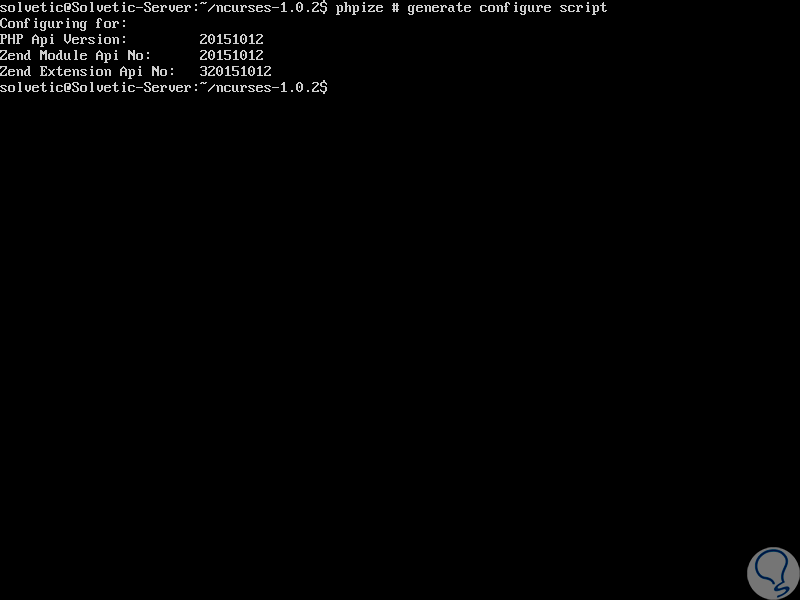The width and height of the screenshot is (800, 600).
Task: Click the 'Configuring for:' output line
Action: click(x=63, y=24)
